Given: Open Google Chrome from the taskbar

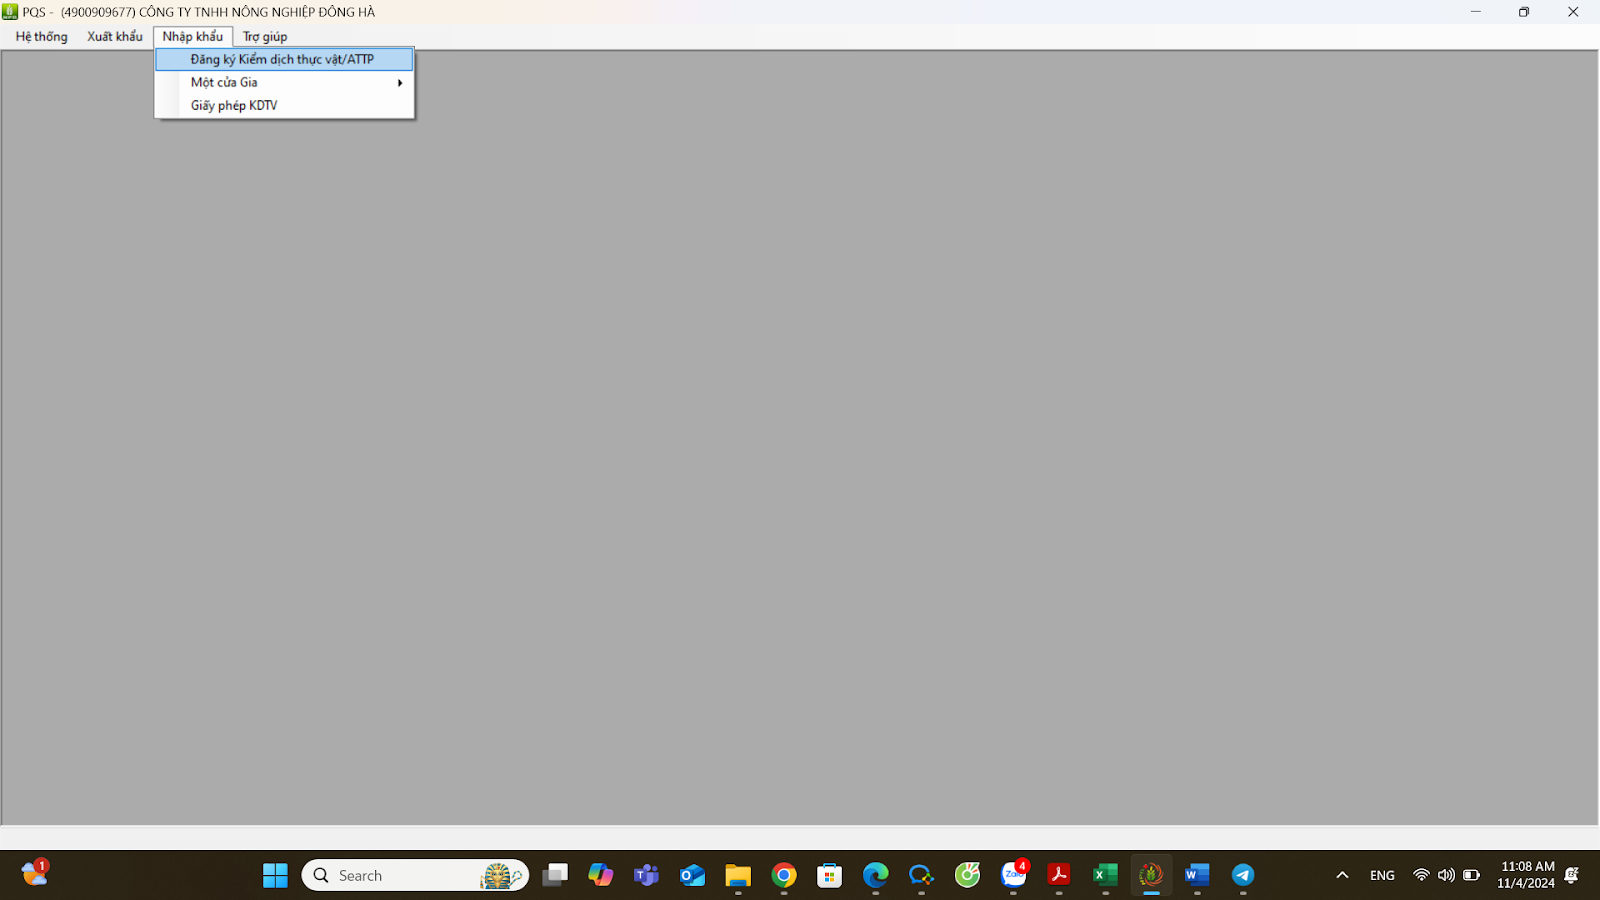Looking at the screenshot, I should 784,875.
